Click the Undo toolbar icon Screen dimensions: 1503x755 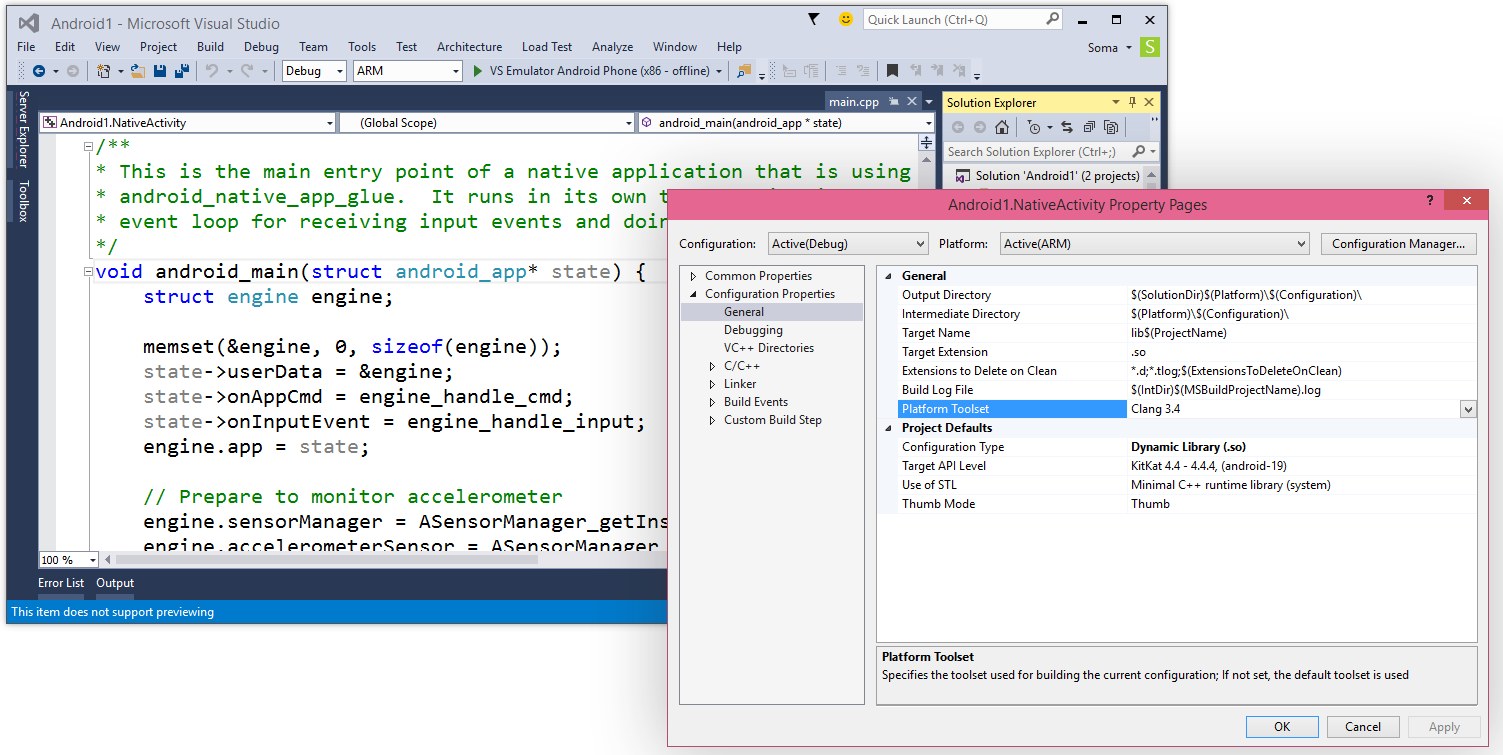tap(212, 71)
